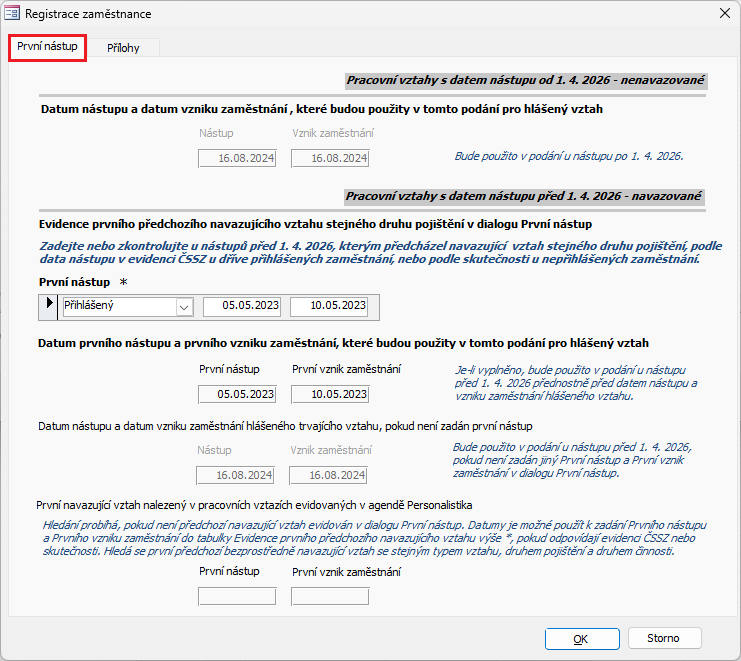The image size is (741, 661).
Task: Click the application icon in the title bar
Action: pyautogui.click(x=12, y=13)
